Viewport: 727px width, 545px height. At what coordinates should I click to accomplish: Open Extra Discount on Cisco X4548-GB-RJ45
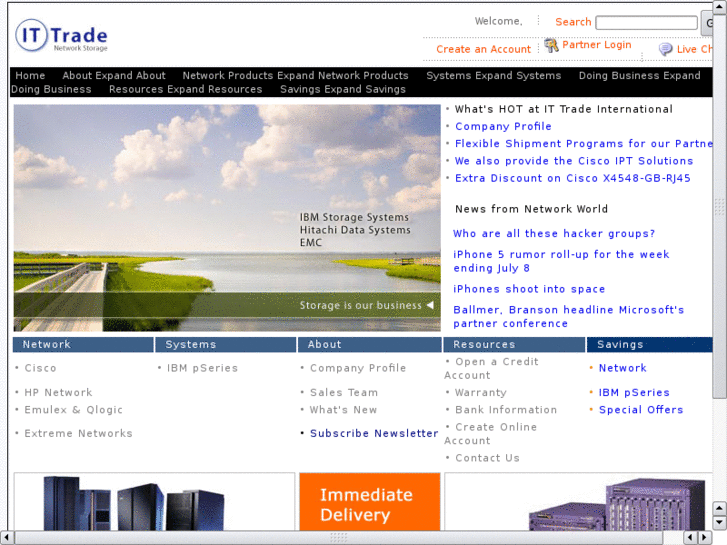coord(573,178)
